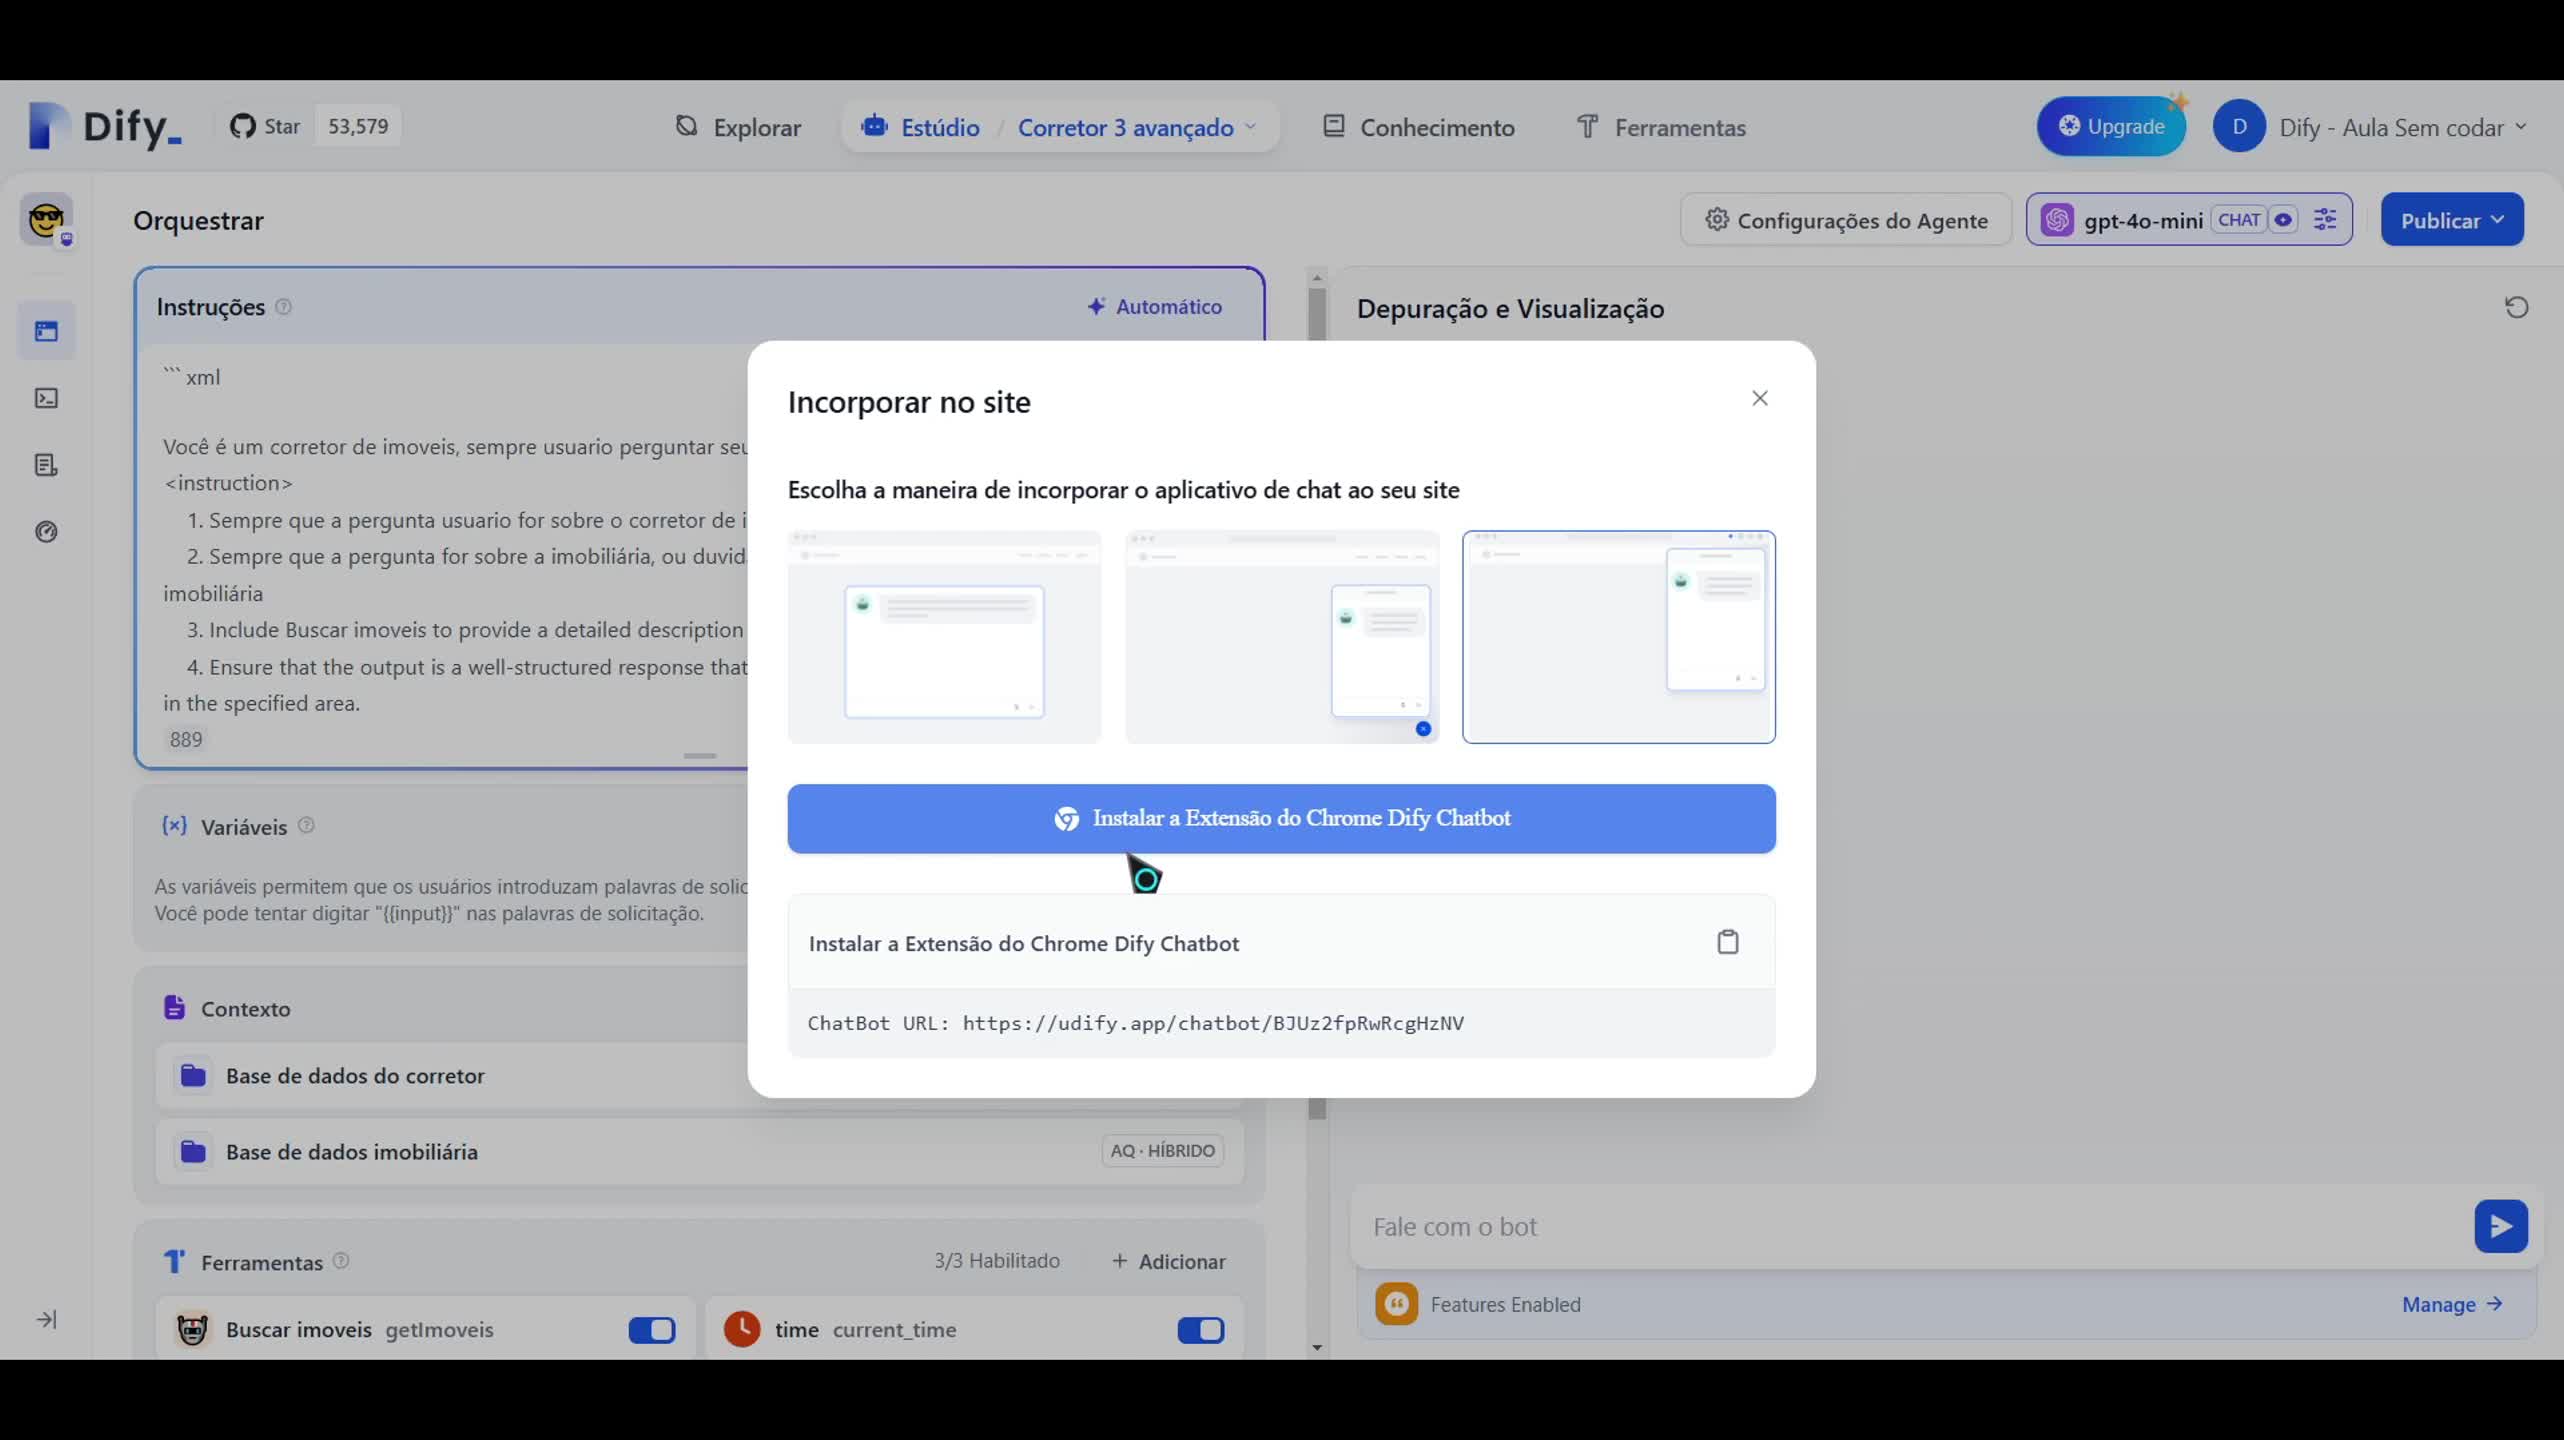Open the Ferramentas menu item

pos(1661,127)
